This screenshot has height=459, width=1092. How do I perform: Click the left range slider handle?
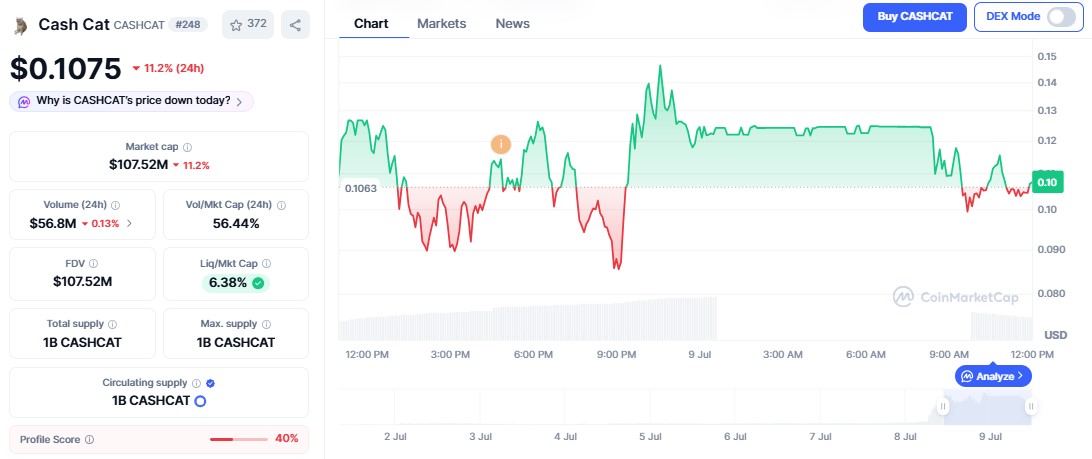[x=942, y=406]
